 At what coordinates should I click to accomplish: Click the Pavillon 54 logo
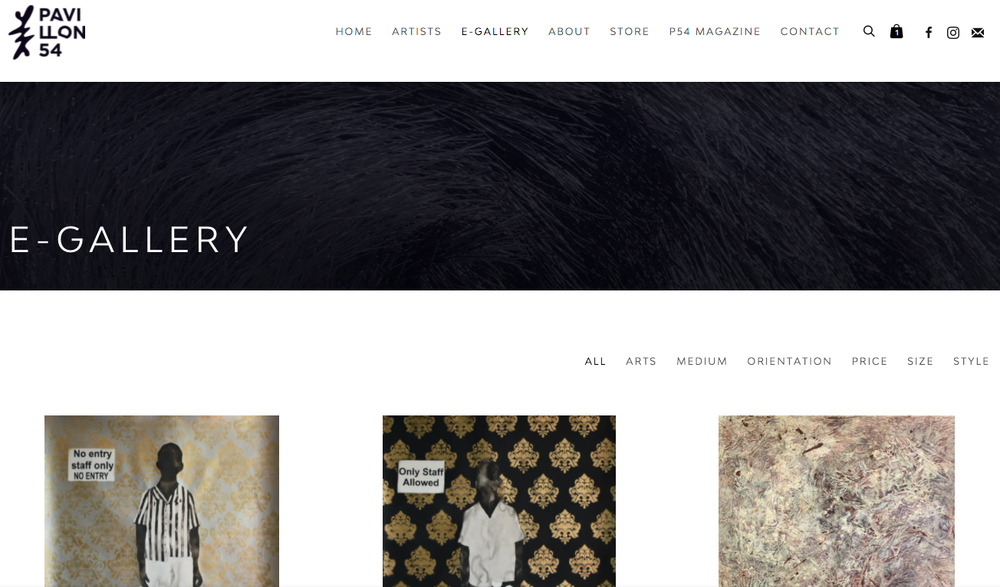click(47, 32)
